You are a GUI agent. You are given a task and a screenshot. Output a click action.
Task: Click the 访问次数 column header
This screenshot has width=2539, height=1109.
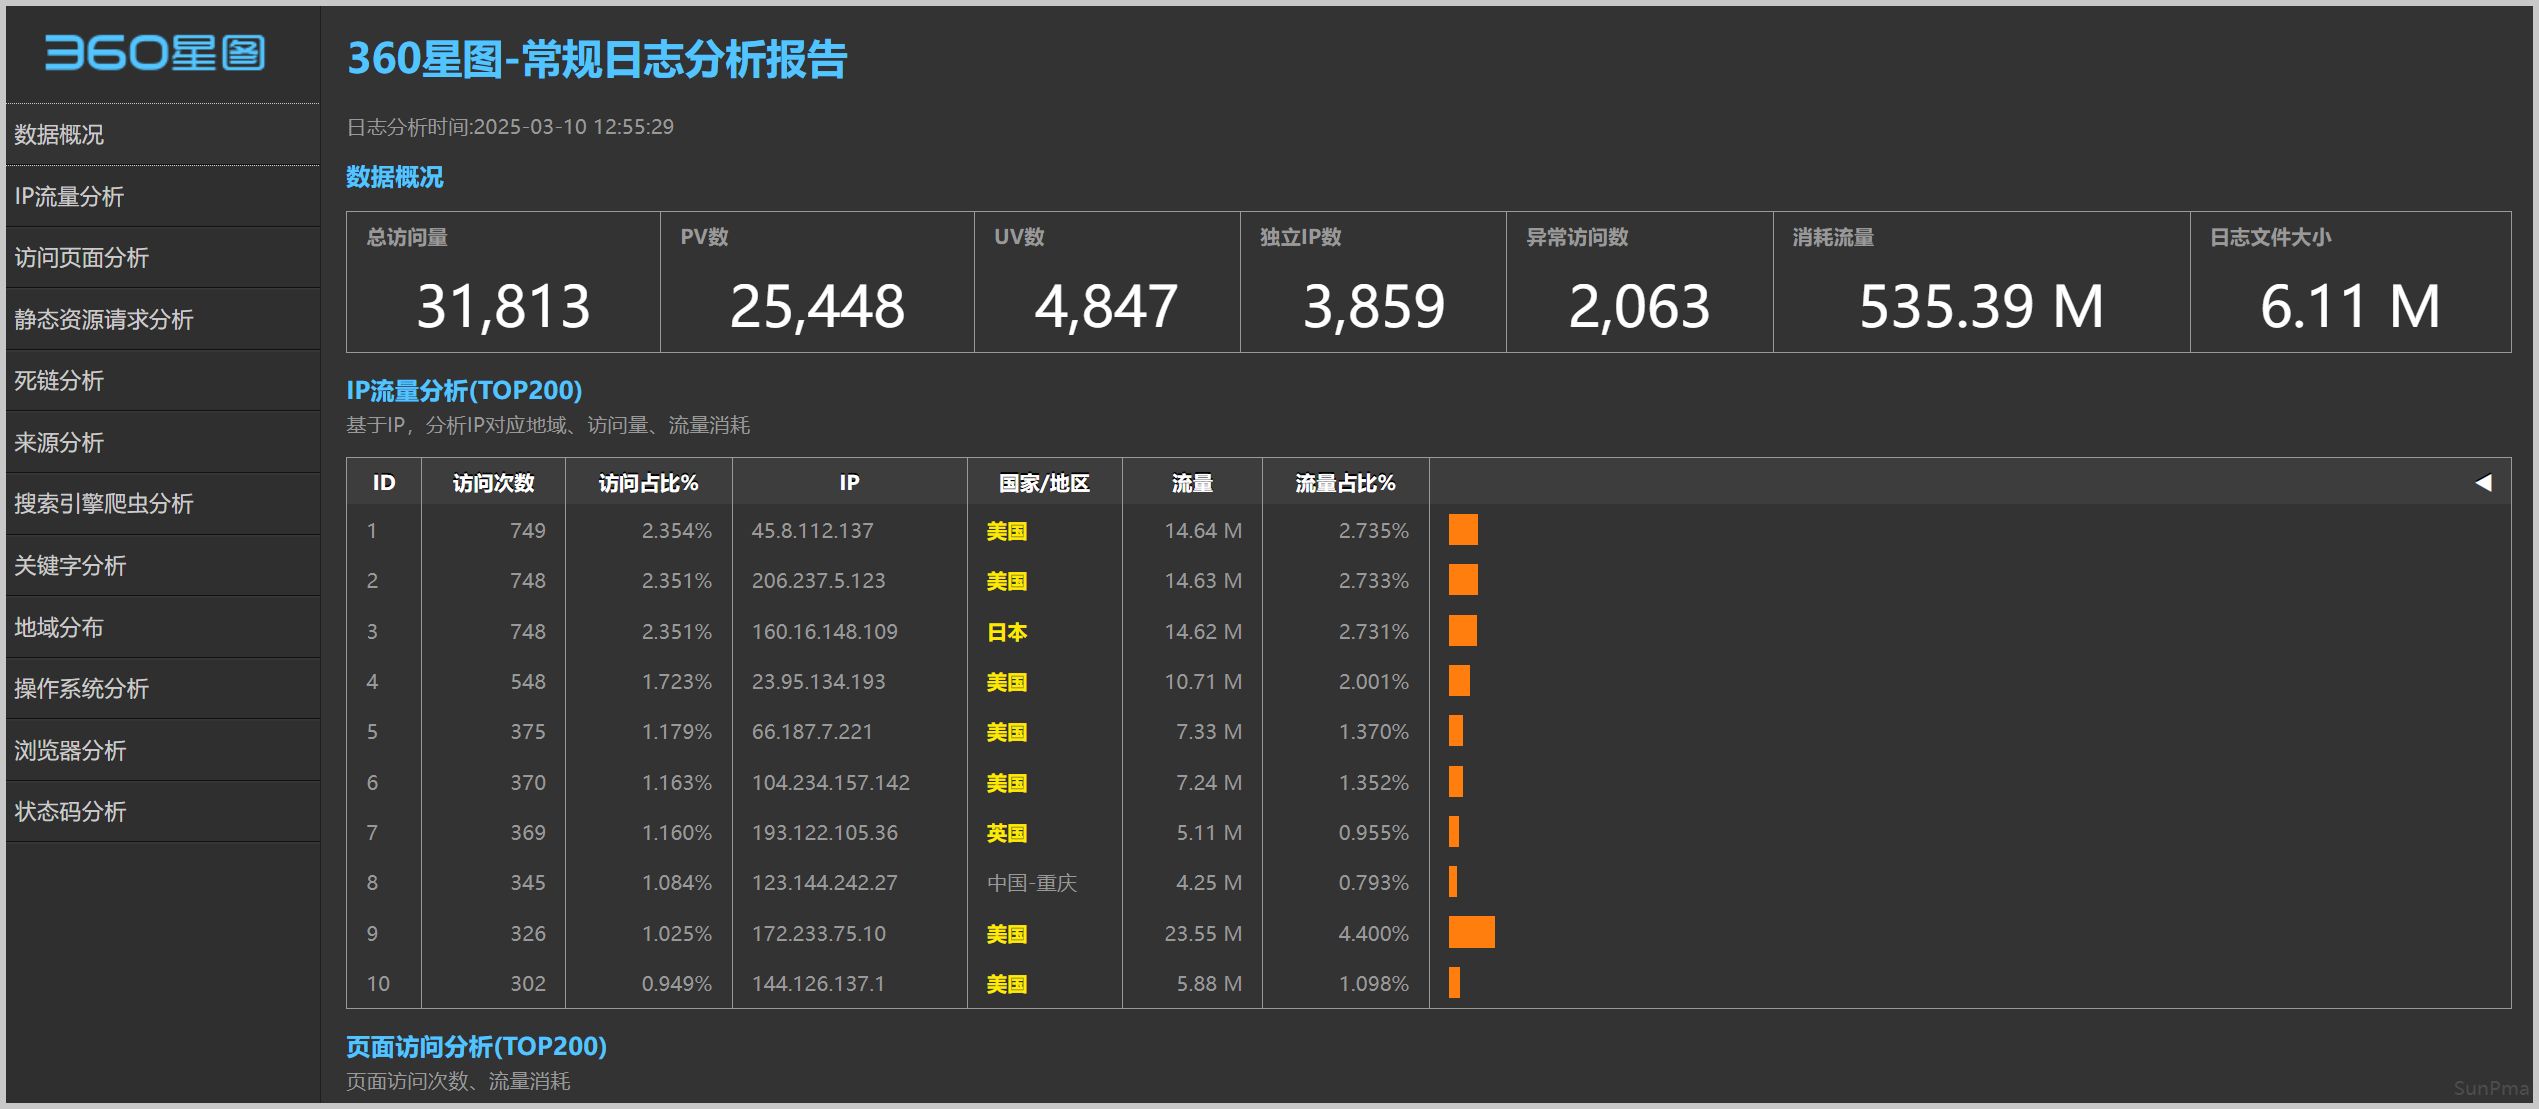pos(494,483)
